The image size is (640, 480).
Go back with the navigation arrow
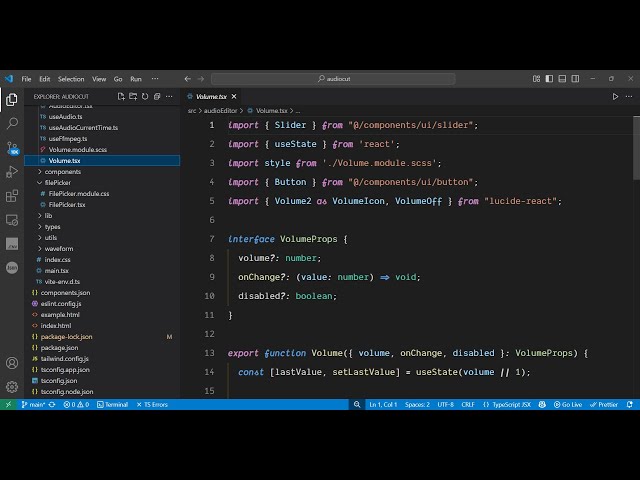(188, 79)
